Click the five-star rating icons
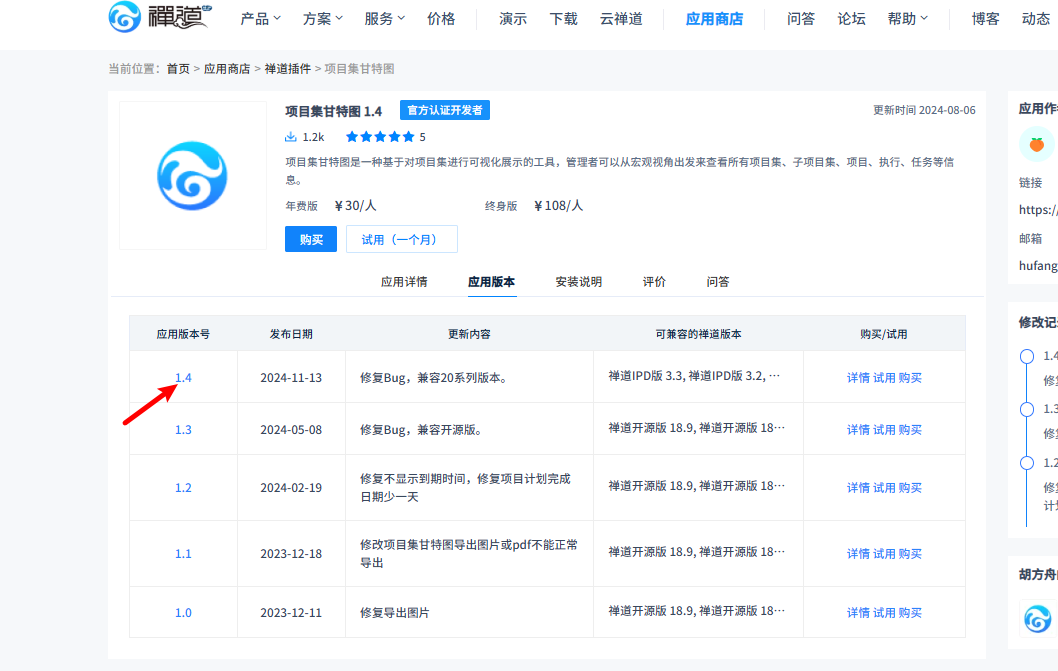 380,137
